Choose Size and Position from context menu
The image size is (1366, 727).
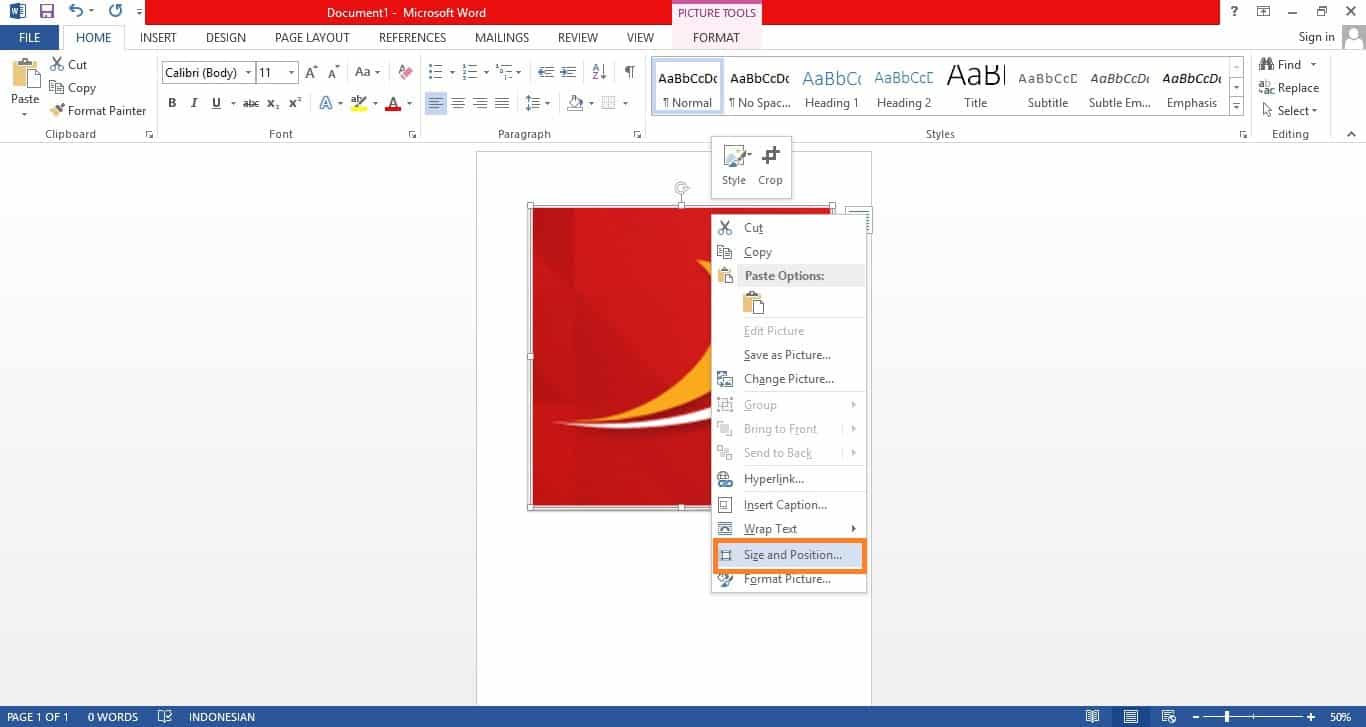tap(791, 555)
